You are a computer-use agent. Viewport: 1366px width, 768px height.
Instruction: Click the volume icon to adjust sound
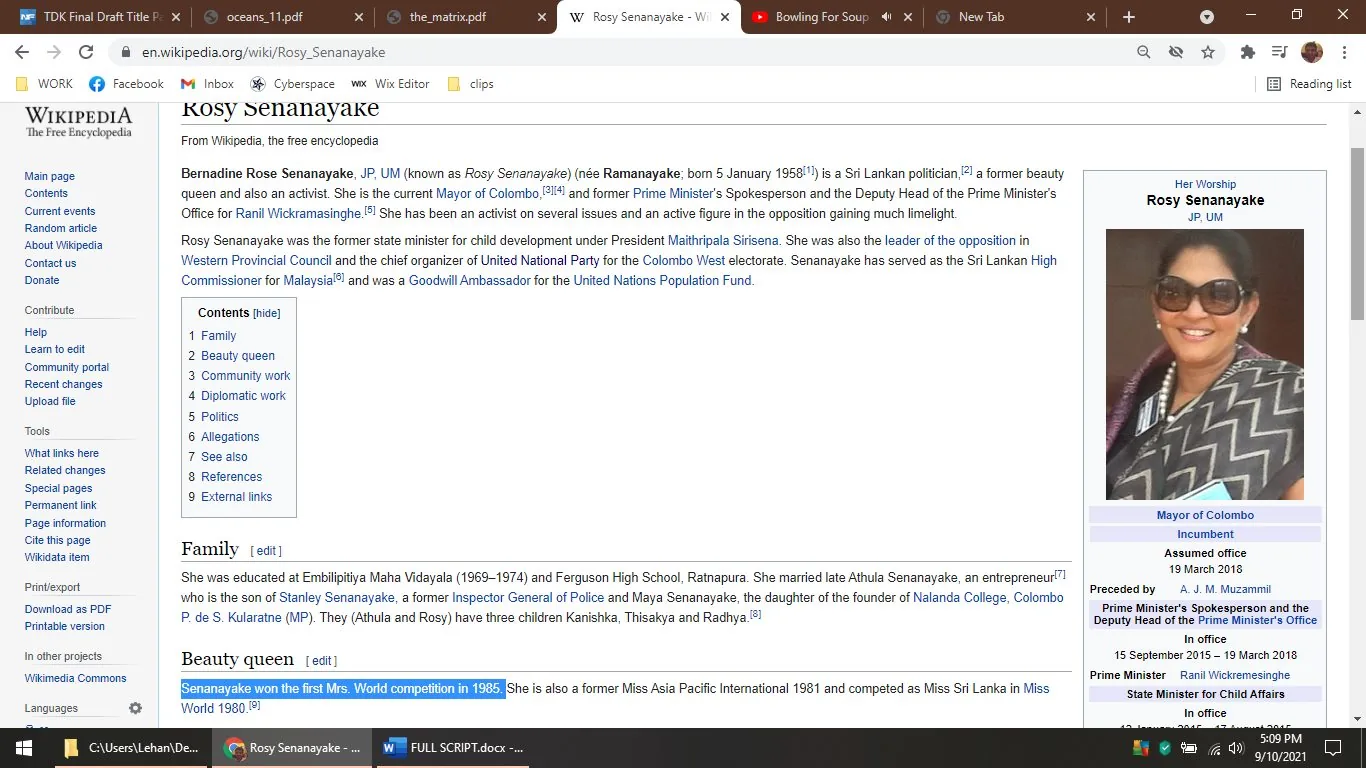click(x=1234, y=747)
